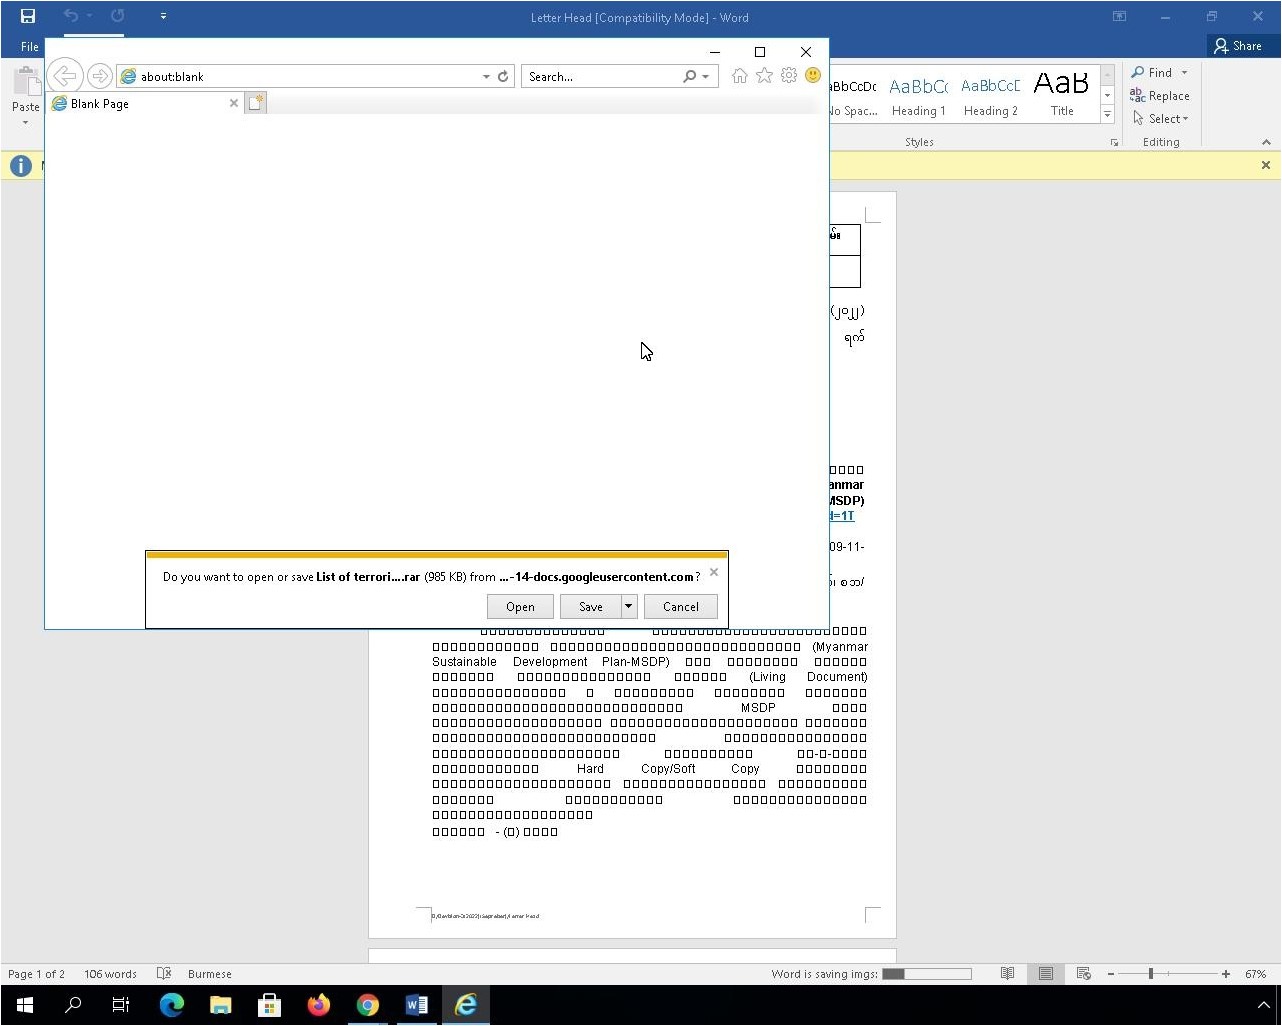Switch to Print Layout view

pyautogui.click(x=1045, y=973)
